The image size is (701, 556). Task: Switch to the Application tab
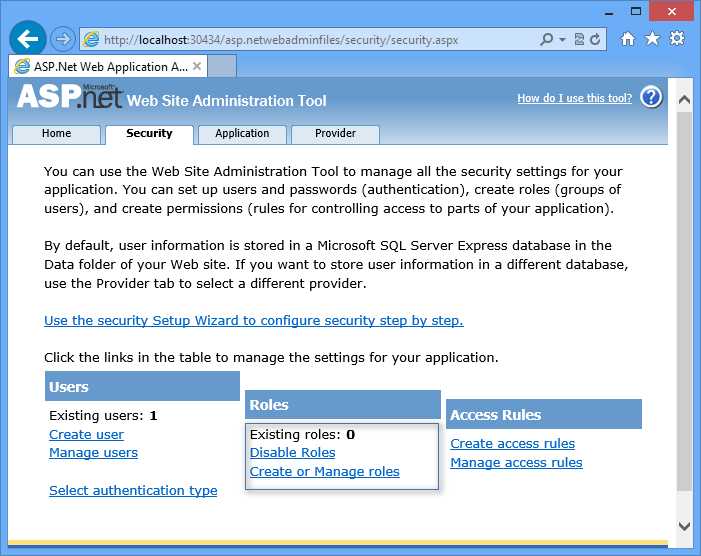point(242,134)
